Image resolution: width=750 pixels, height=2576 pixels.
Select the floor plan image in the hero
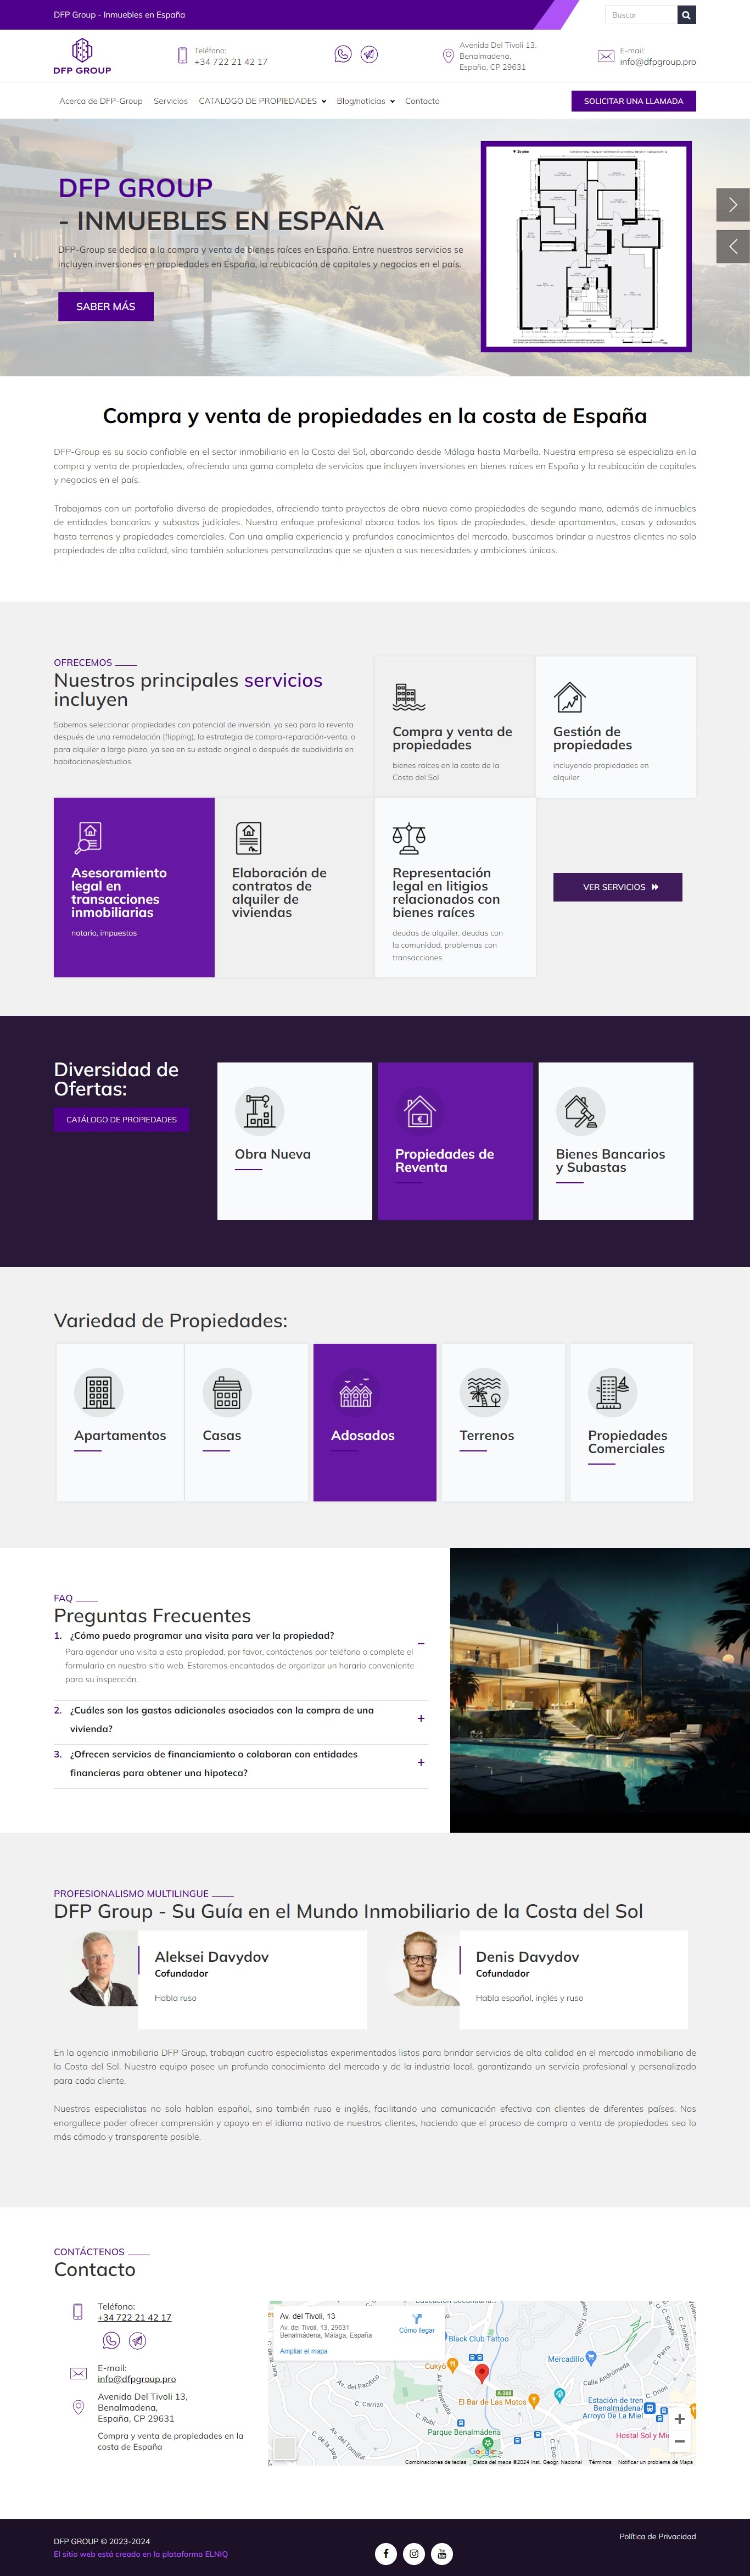pyautogui.click(x=586, y=246)
